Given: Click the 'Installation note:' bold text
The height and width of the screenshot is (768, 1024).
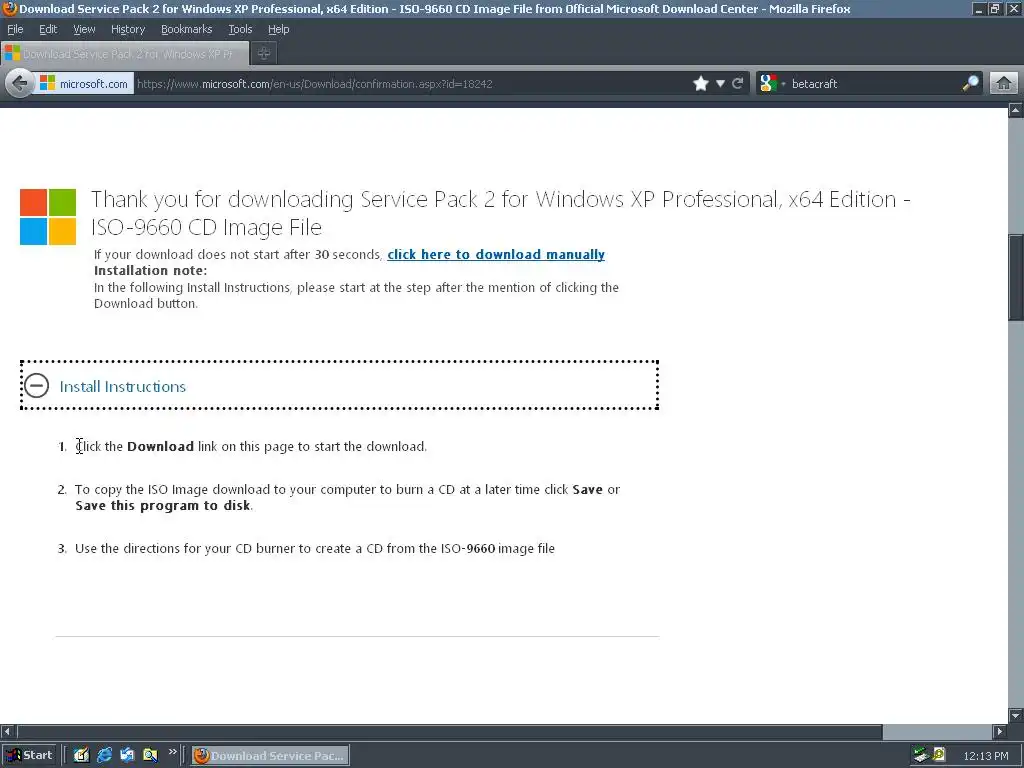Looking at the screenshot, I should [150, 270].
